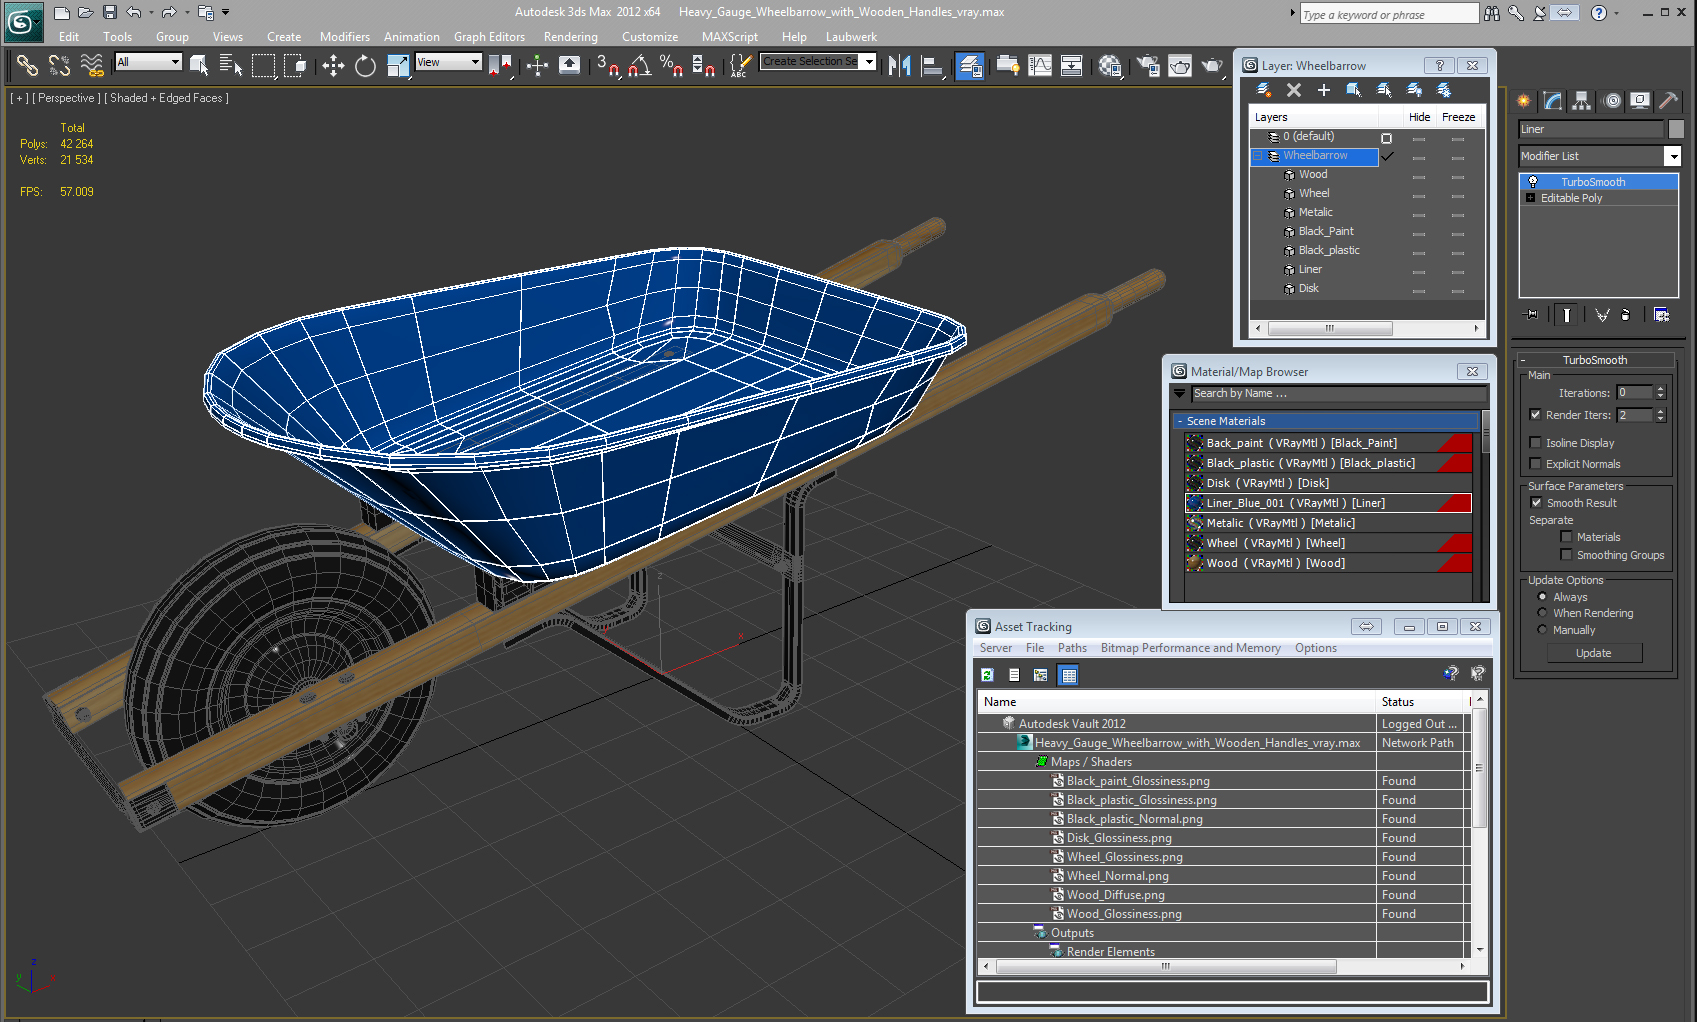Click the Render Production teapot icon
This screenshot has height=1022, width=1697.
(1212, 66)
